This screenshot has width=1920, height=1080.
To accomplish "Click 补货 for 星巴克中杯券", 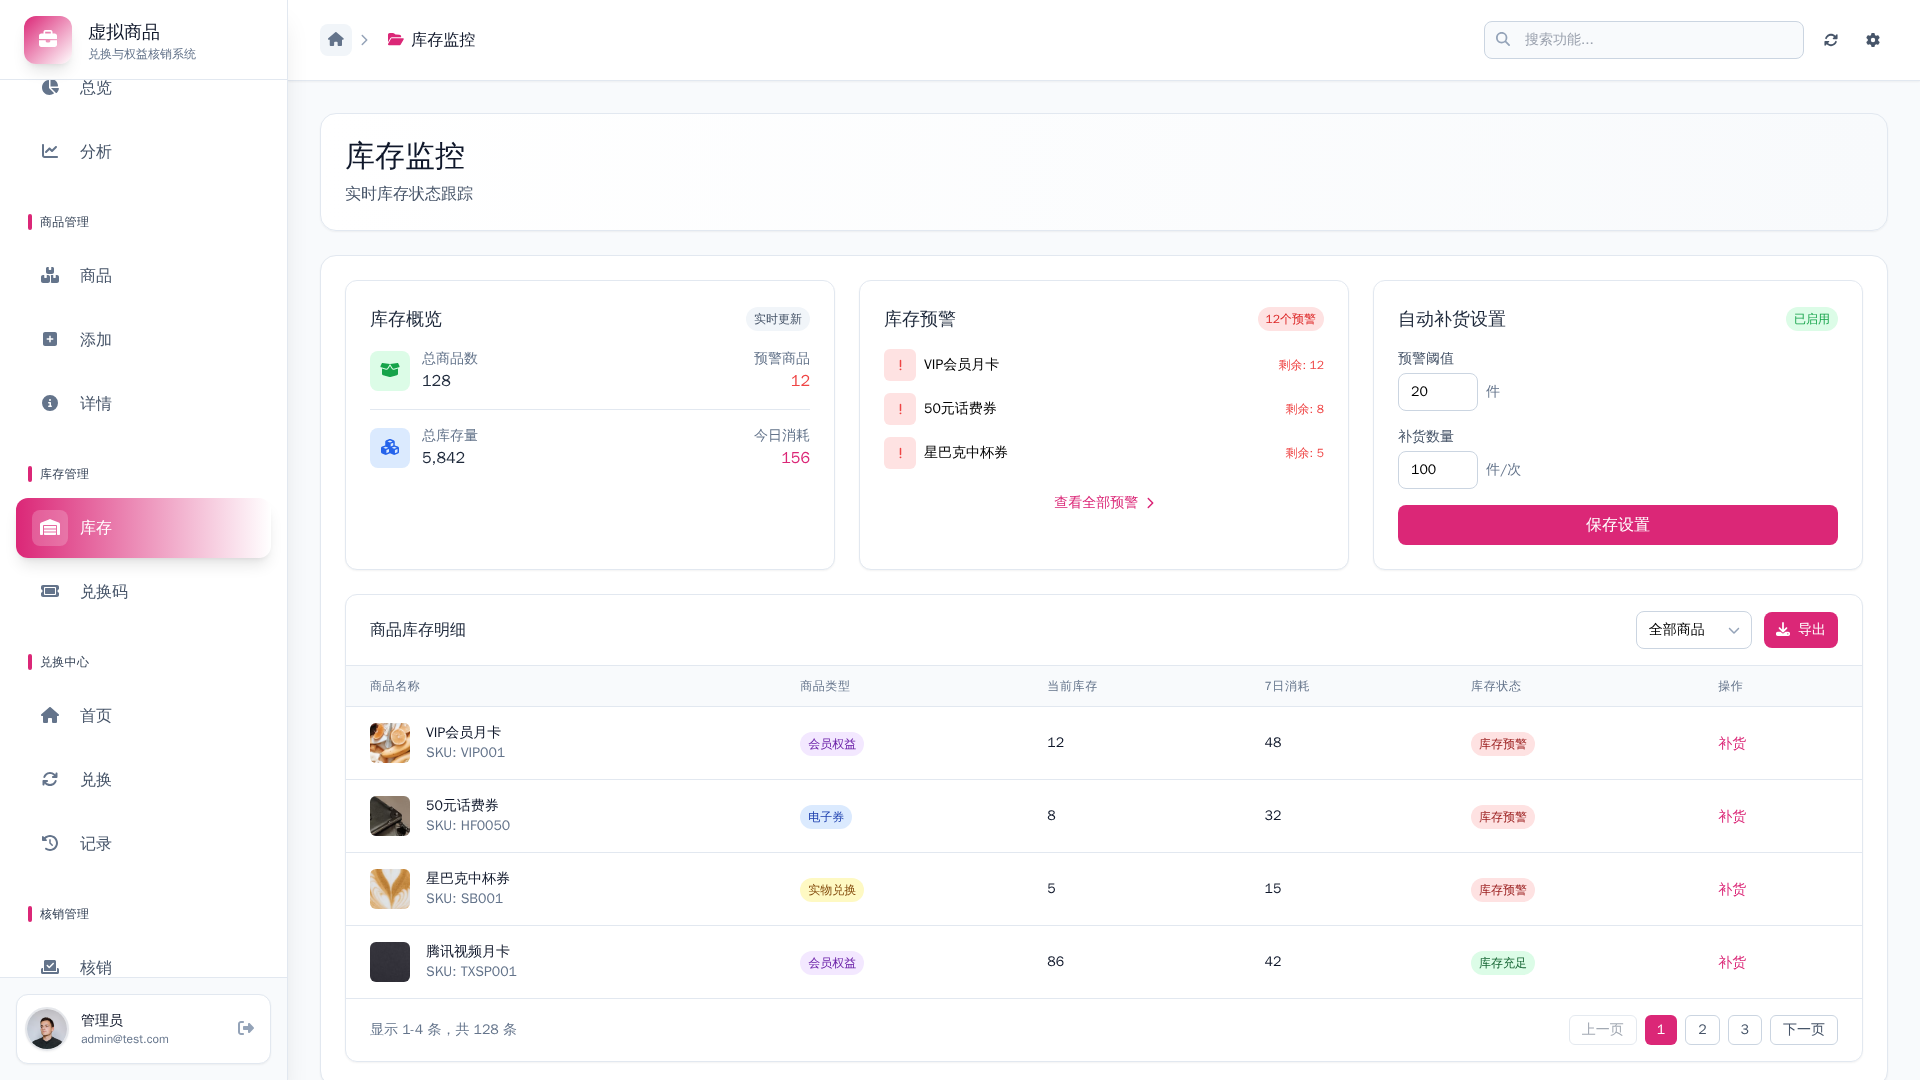I will (x=1731, y=890).
